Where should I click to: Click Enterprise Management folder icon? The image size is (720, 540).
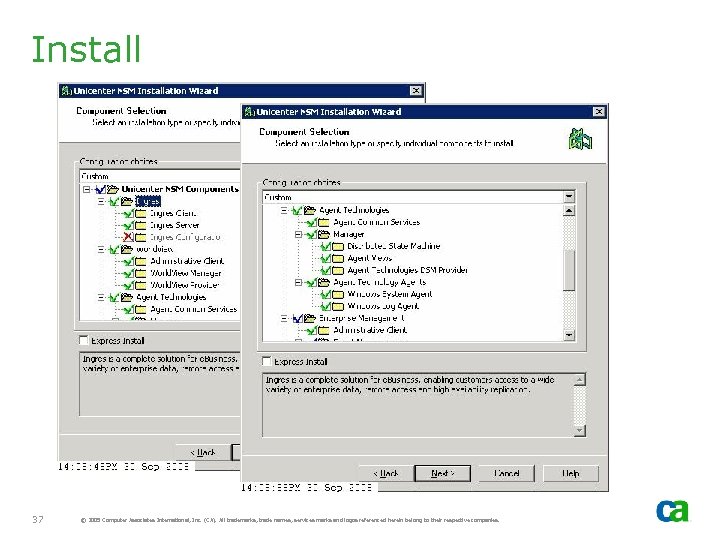coord(310,318)
